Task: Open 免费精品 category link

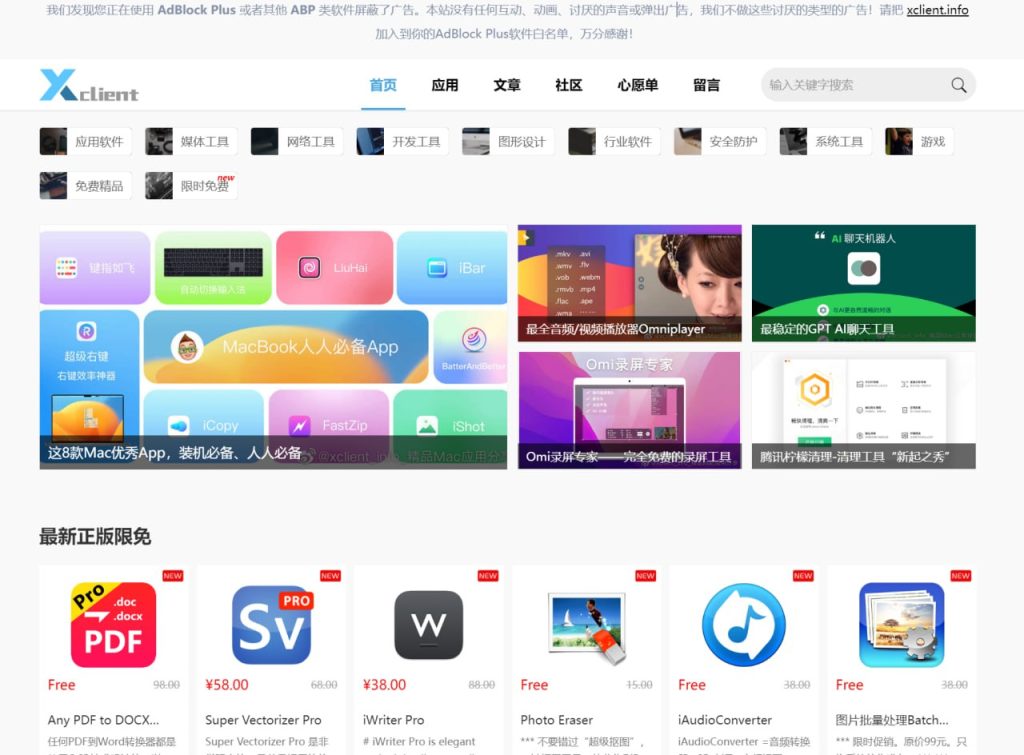Action: [99, 186]
